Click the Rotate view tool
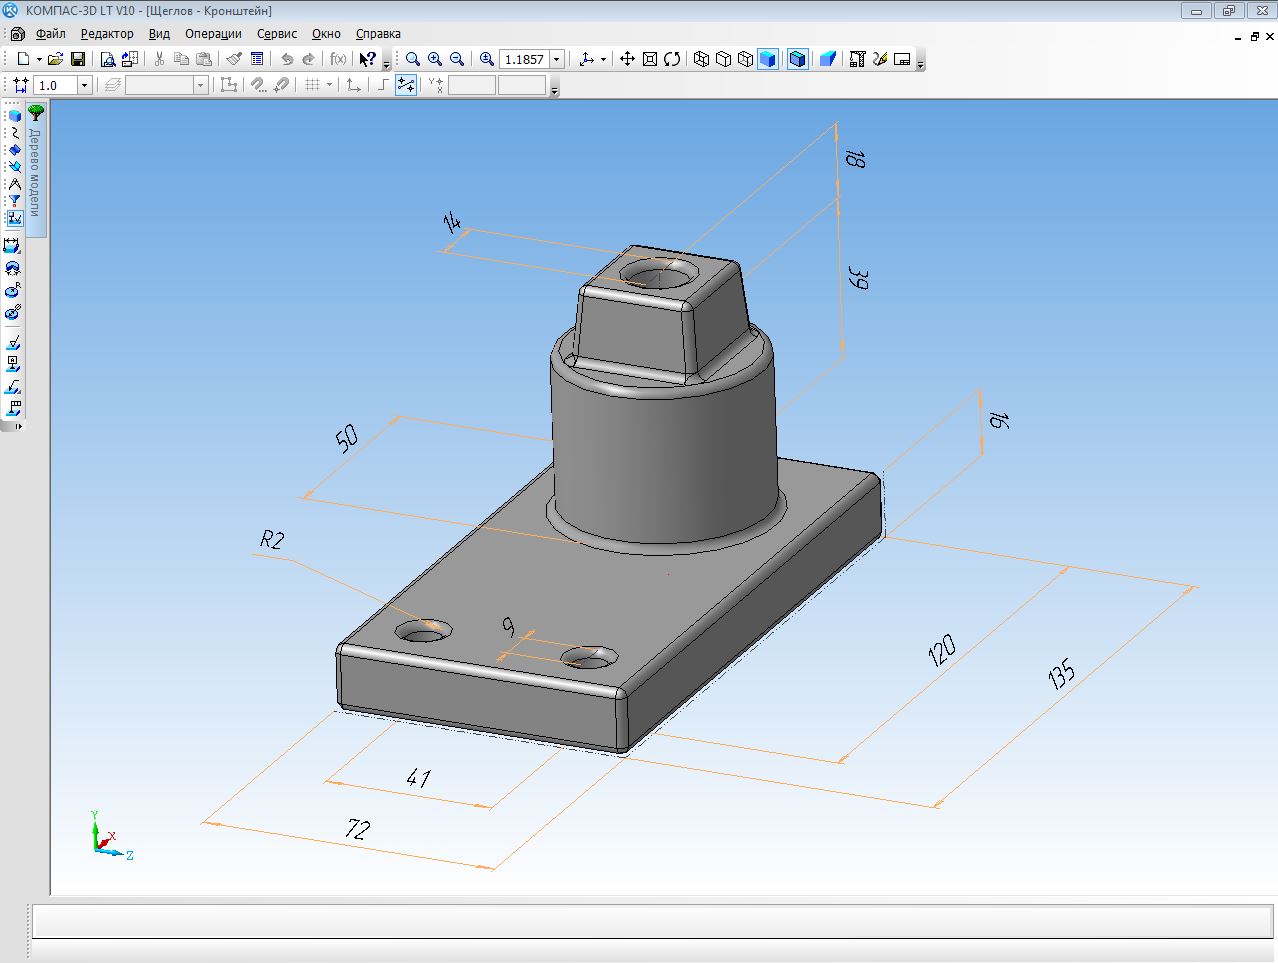The width and height of the screenshot is (1278, 963). 672,59
